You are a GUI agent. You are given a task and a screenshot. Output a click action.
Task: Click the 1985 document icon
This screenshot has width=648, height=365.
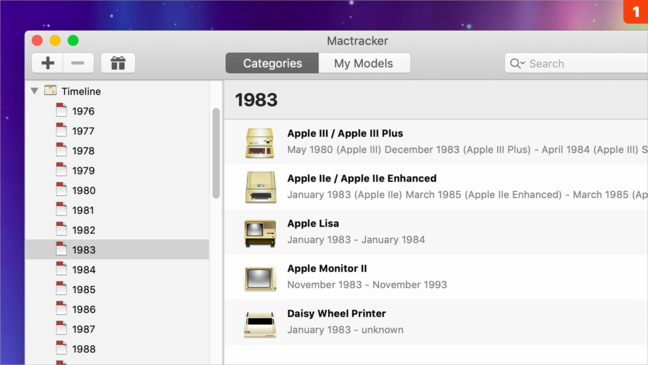click(x=61, y=289)
